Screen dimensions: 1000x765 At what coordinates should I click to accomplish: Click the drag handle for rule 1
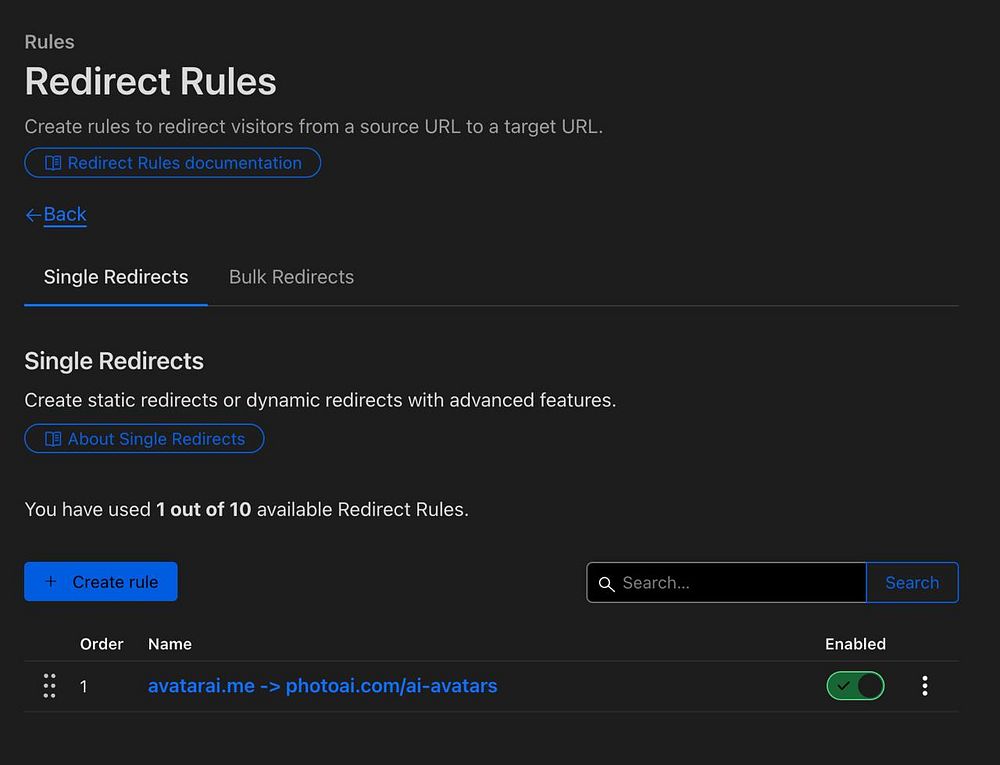coord(49,686)
